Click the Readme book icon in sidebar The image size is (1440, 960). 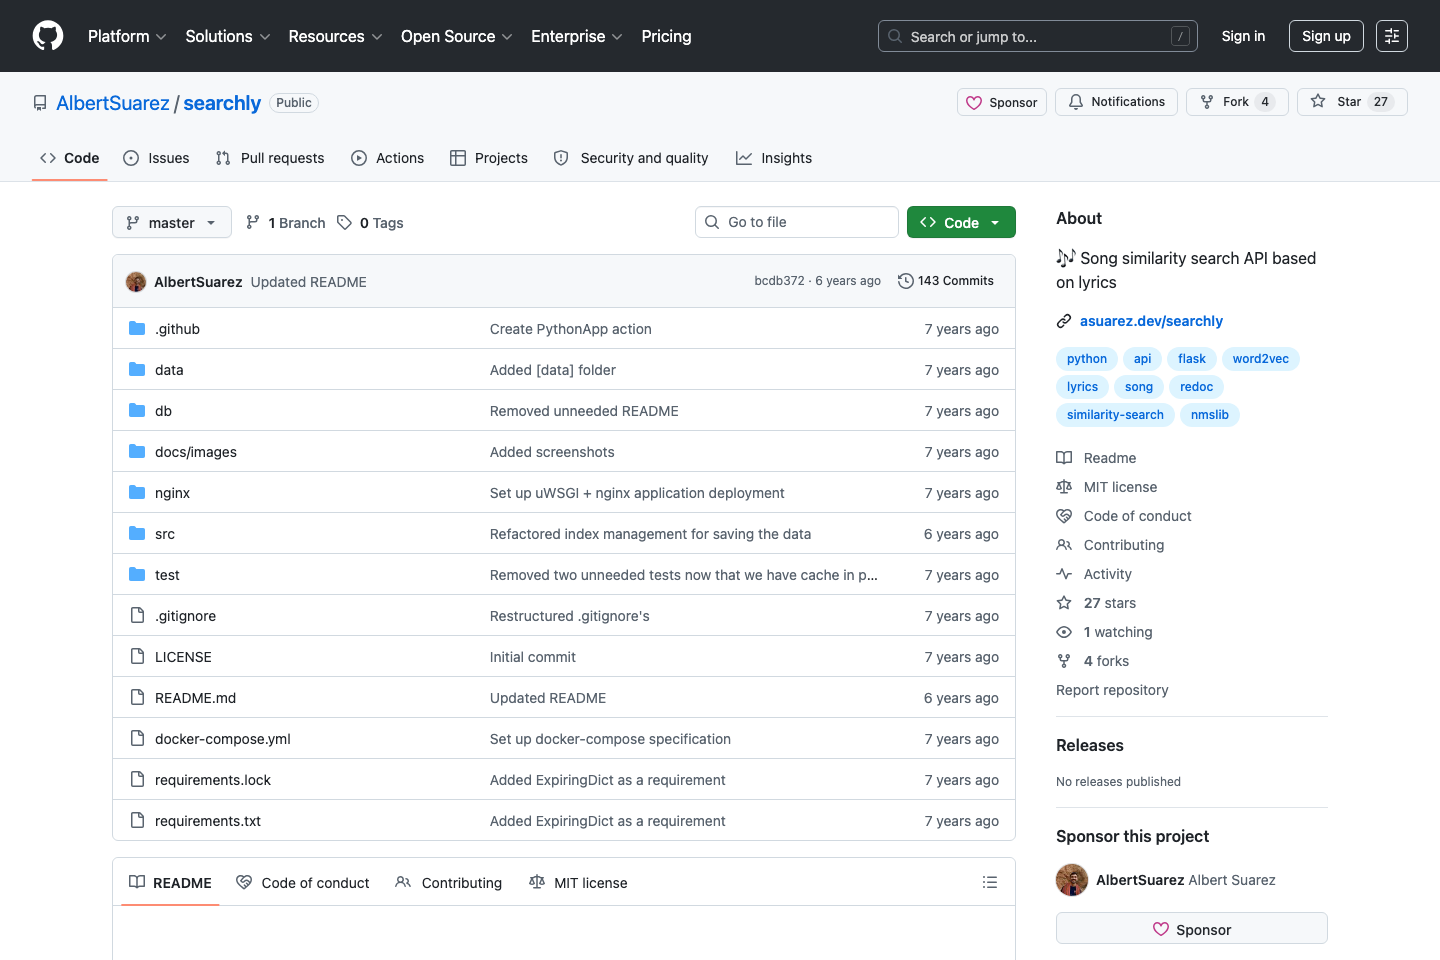[x=1064, y=457]
